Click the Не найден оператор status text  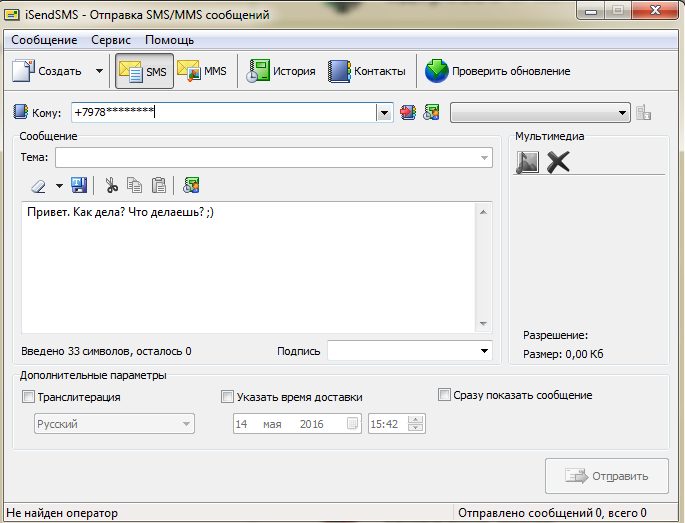click(x=62, y=513)
